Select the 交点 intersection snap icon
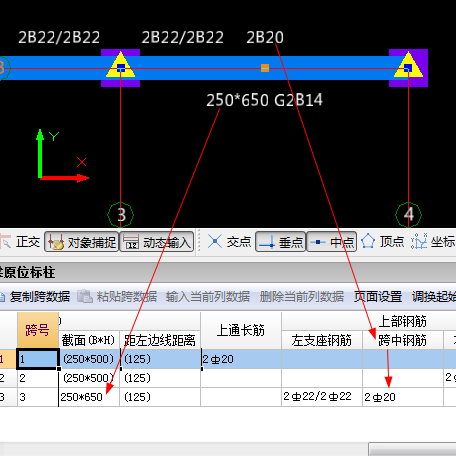Image resolution: width=456 pixels, height=456 pixels. (215, 241)
